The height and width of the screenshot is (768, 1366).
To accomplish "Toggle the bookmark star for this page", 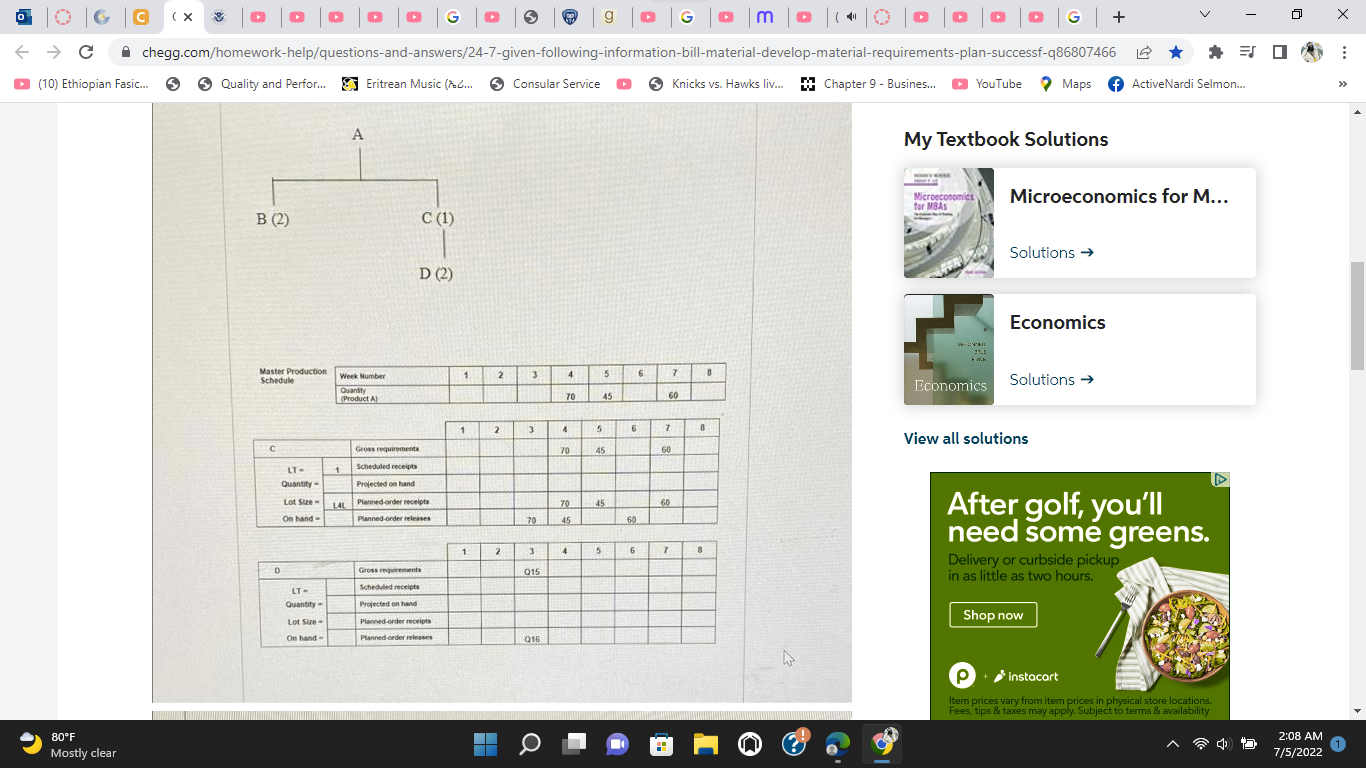I will pyautogui.click(x=1175, y=52).
